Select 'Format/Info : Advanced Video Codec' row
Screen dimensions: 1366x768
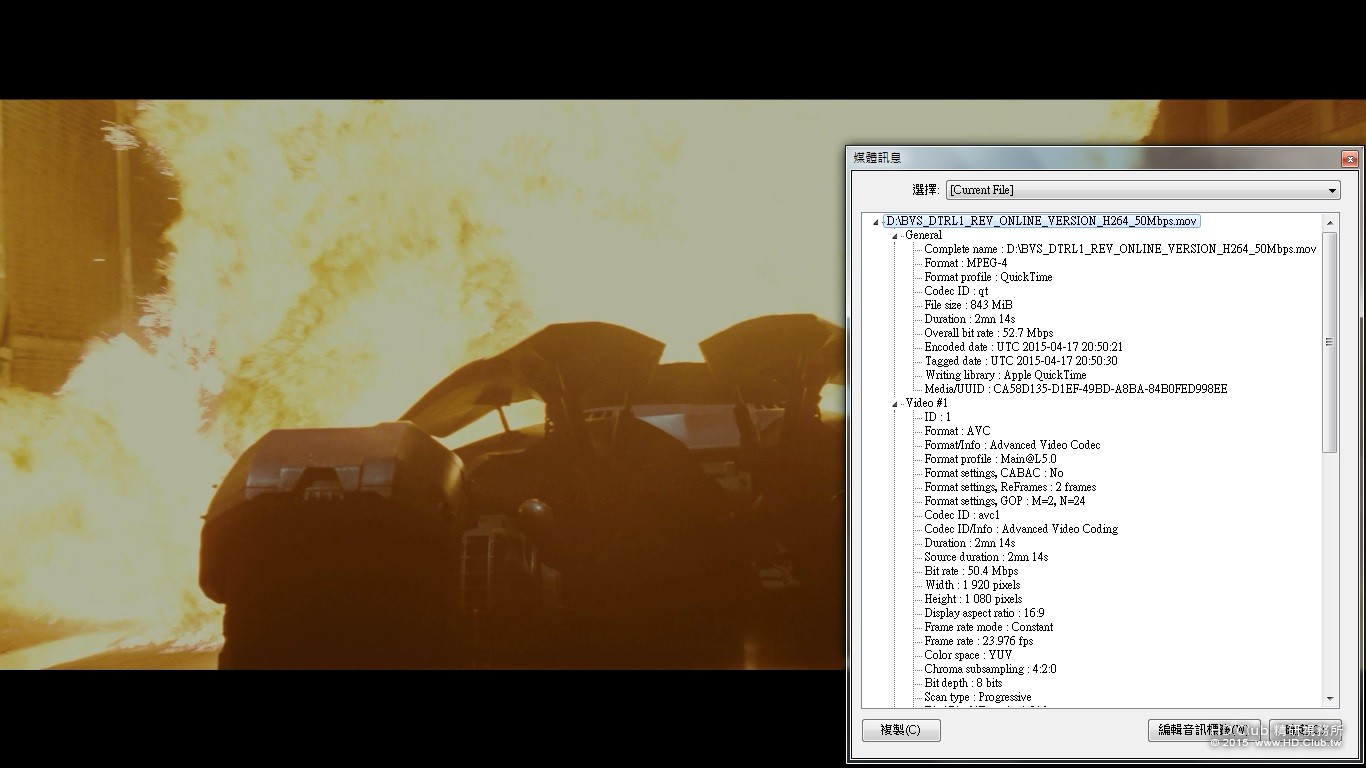point(1012,445)
